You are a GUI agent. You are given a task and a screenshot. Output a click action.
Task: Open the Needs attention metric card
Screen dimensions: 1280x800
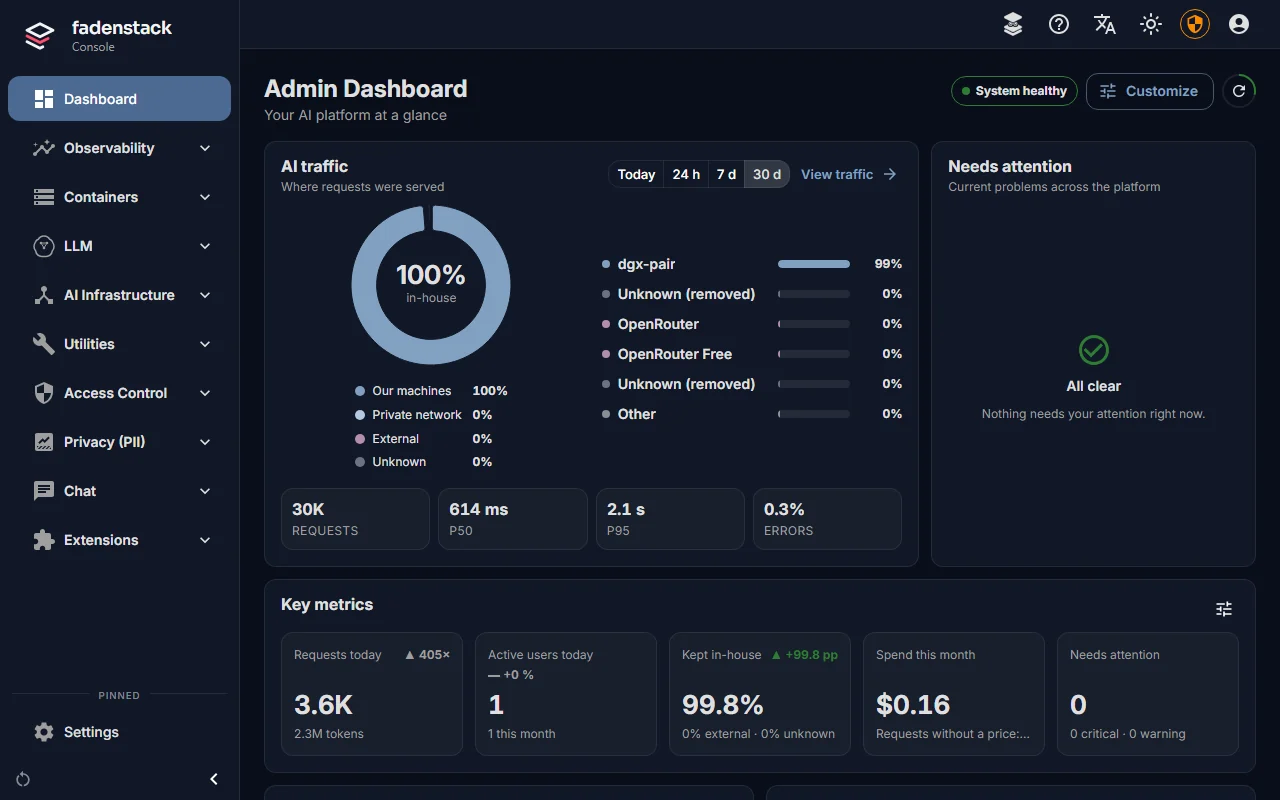[x=1148, y=693]
